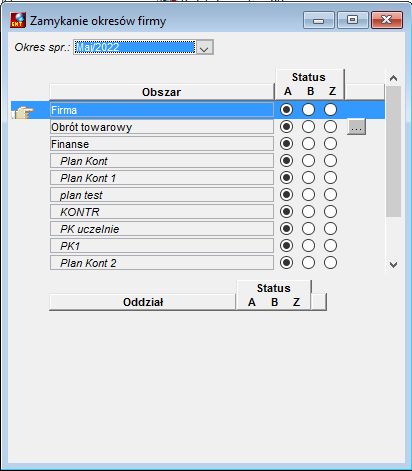Mark PK1 with status Z

coord(330,246)
